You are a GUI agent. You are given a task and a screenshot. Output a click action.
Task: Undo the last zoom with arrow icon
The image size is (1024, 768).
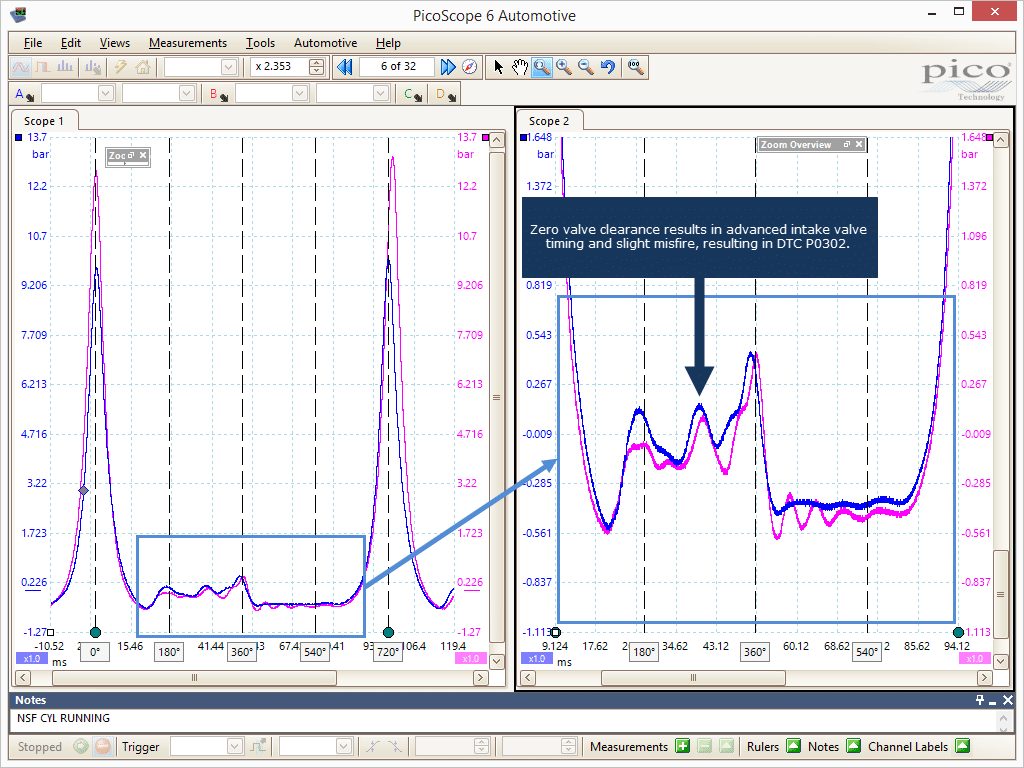(608, 67)
